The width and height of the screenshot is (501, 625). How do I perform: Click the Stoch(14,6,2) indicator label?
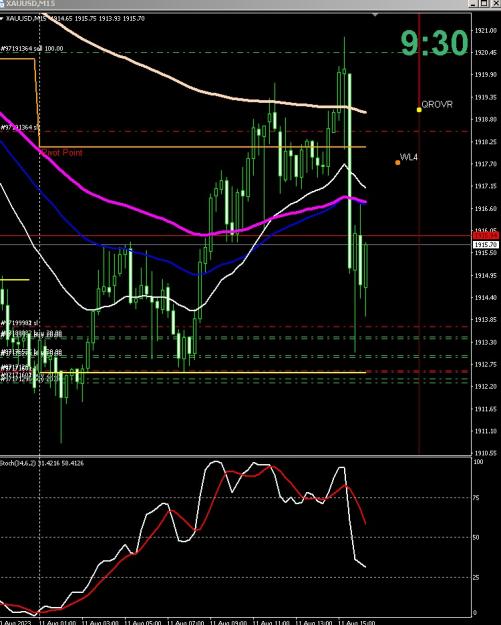click(18, 464)
